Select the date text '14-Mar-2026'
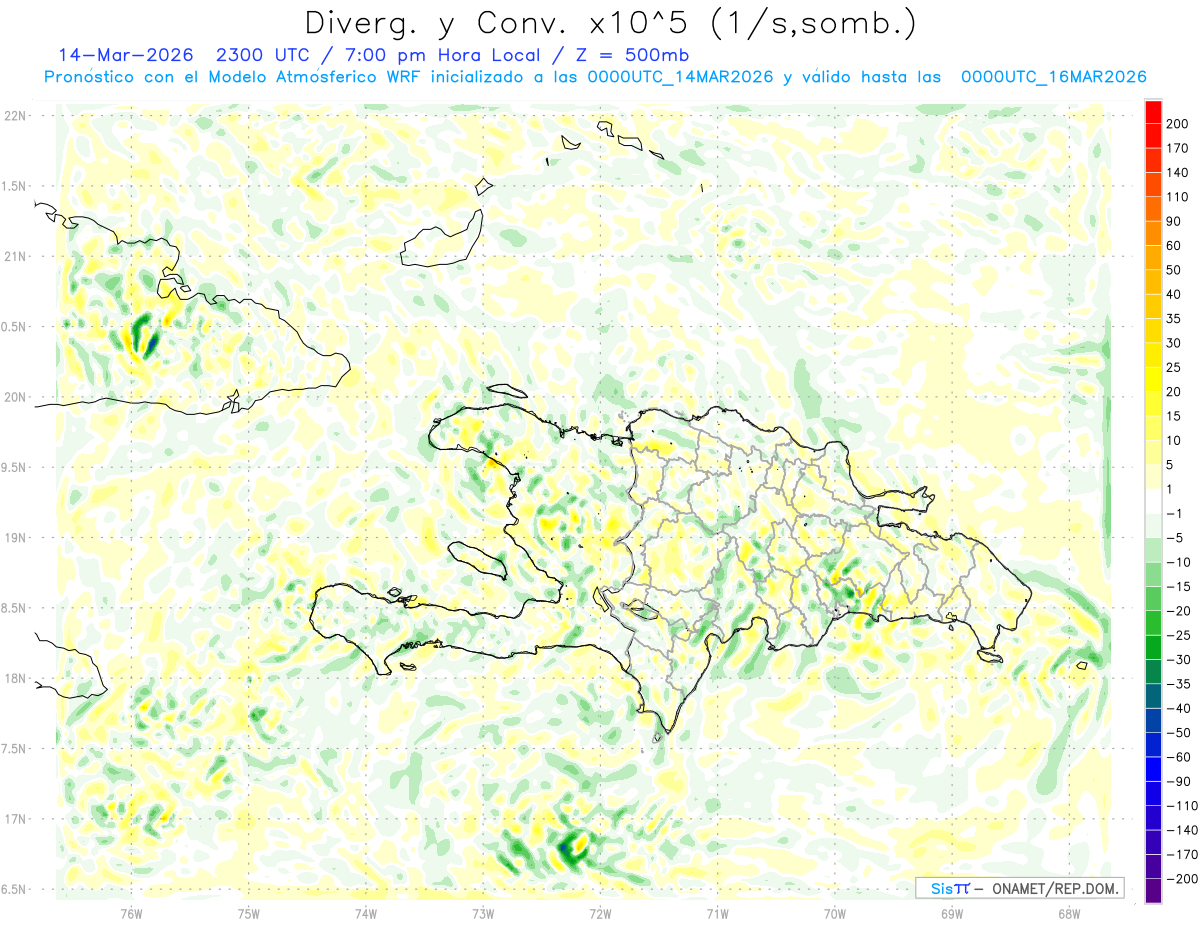Screen dimensions: 1200x927 (x=125, y=55)
